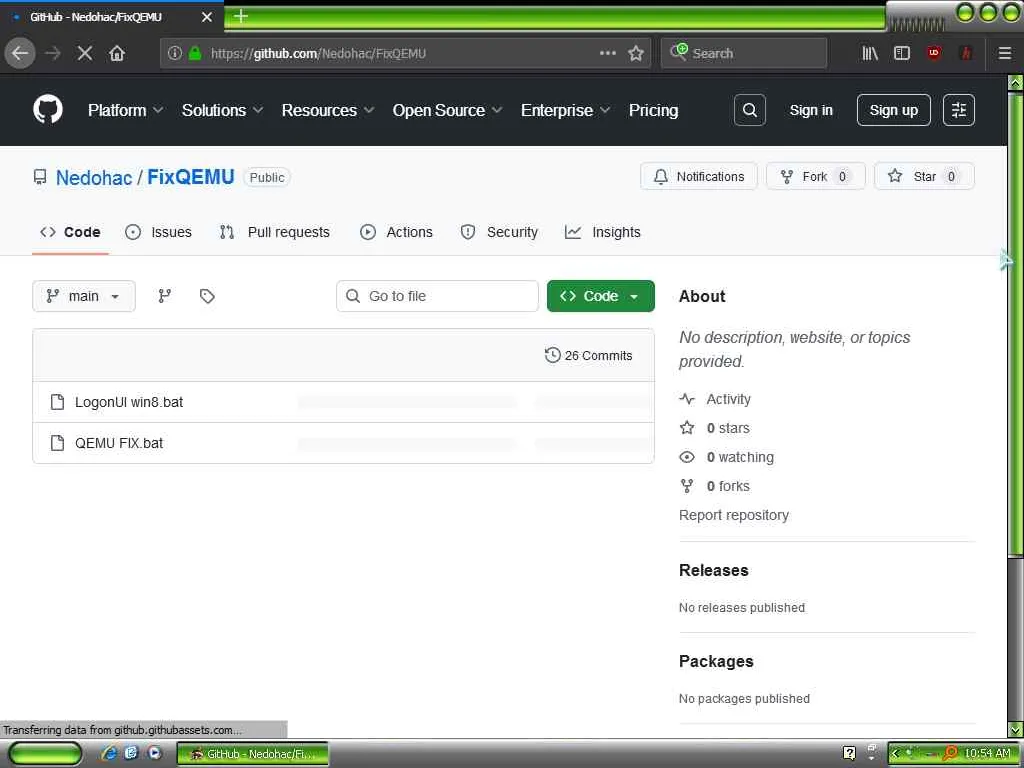
Task: Click the media player quick launch icon
Action: pos(154,753)
